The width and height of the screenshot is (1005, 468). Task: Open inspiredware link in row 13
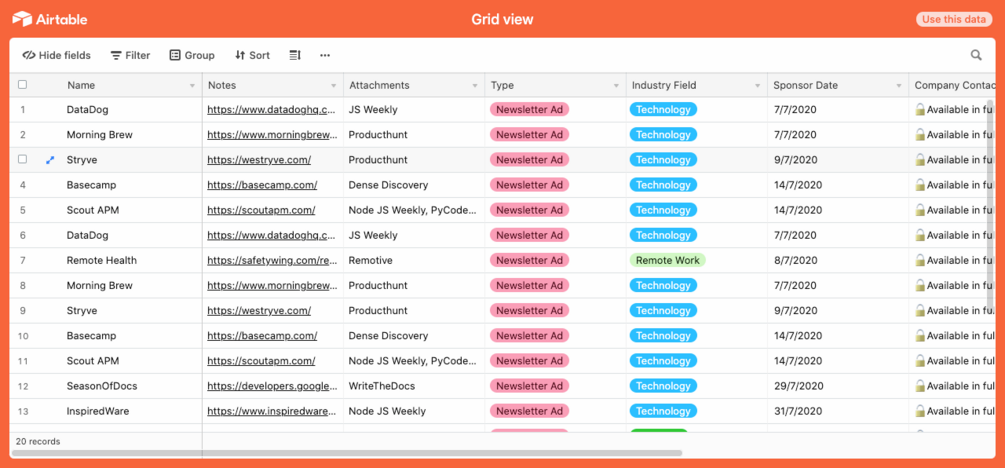[272, 411]
